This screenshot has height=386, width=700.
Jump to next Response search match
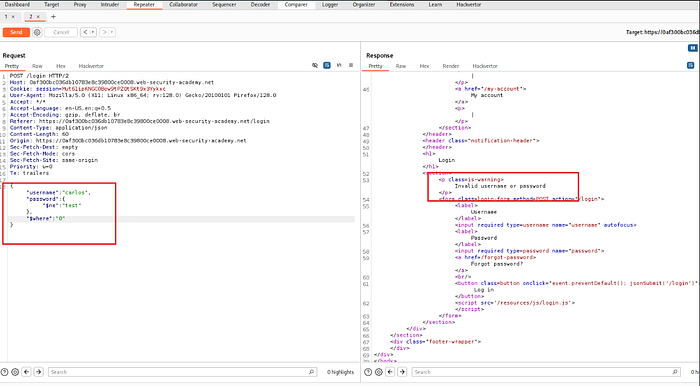pos(402,372)
